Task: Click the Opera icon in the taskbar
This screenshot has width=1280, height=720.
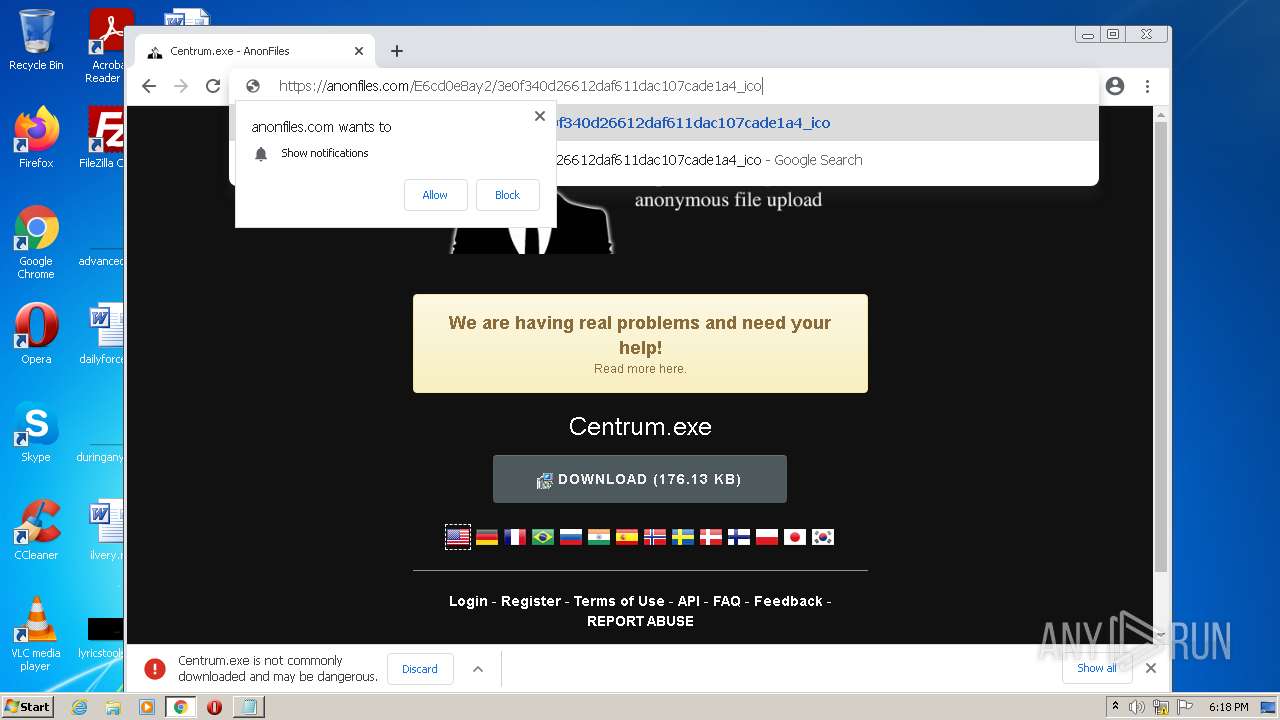Action: pyautogui.click(x=214, y=707)
